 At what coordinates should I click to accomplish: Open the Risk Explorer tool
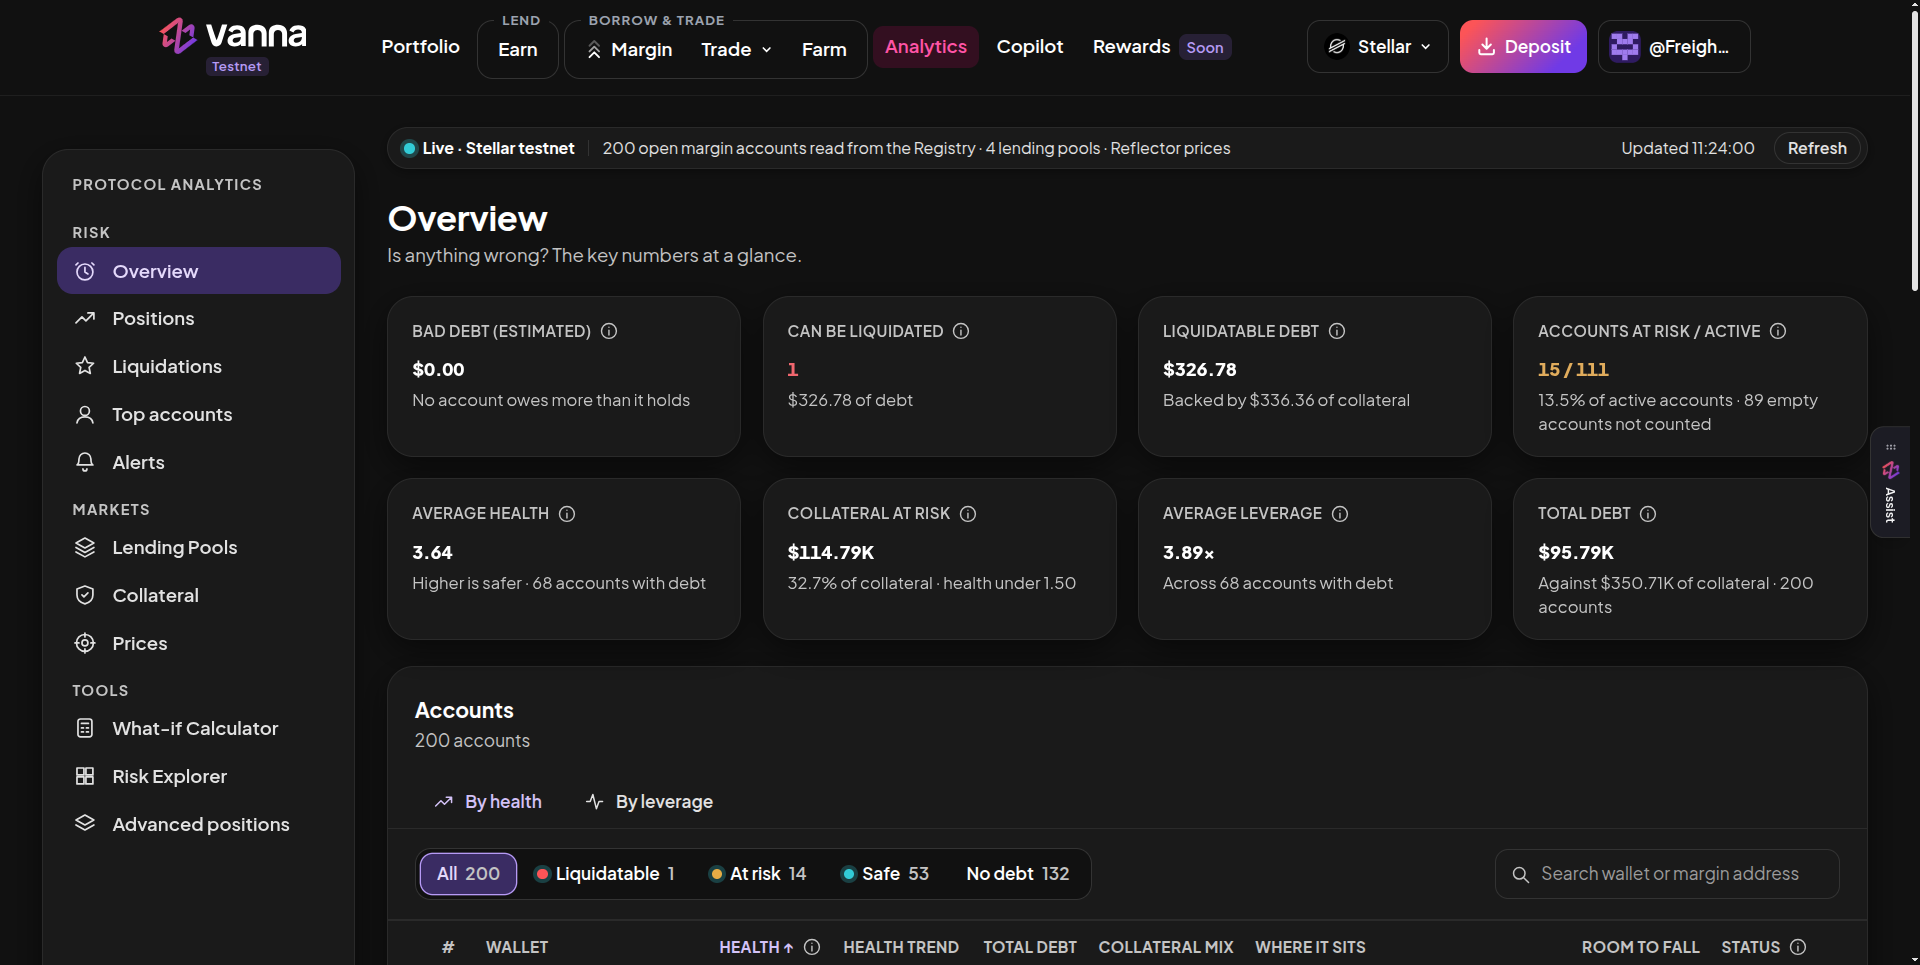click(199, 776)
